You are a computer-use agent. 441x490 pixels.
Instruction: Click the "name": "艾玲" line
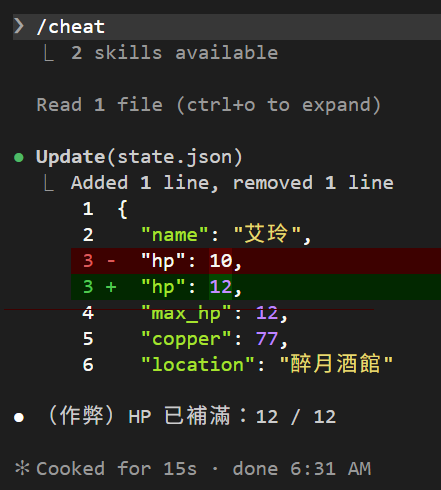(x=226, y=234)
